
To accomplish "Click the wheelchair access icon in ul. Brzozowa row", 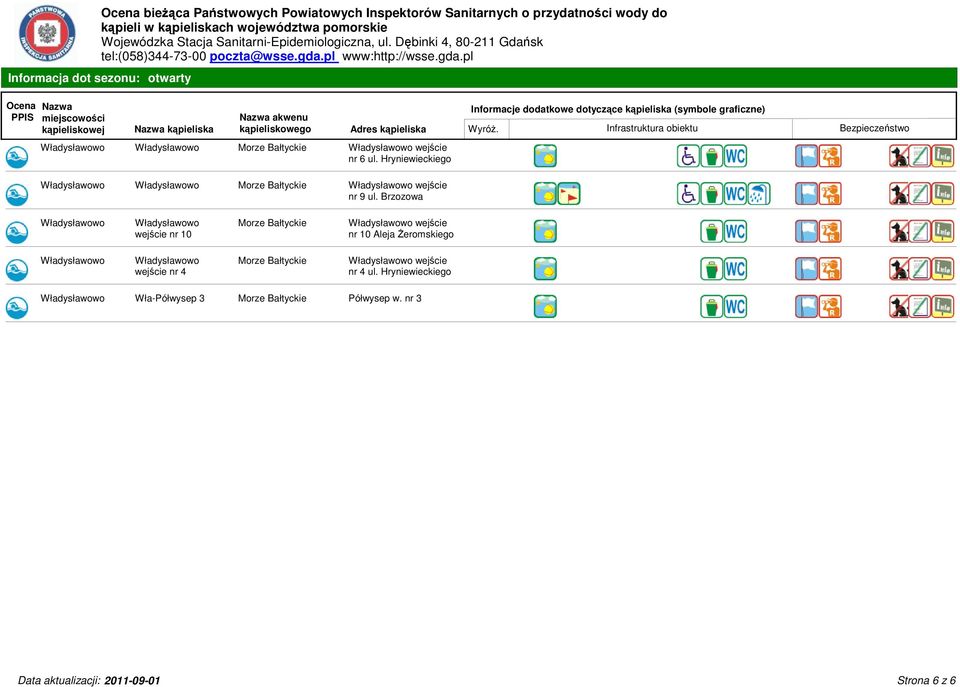I will click(x=688, y=194).
